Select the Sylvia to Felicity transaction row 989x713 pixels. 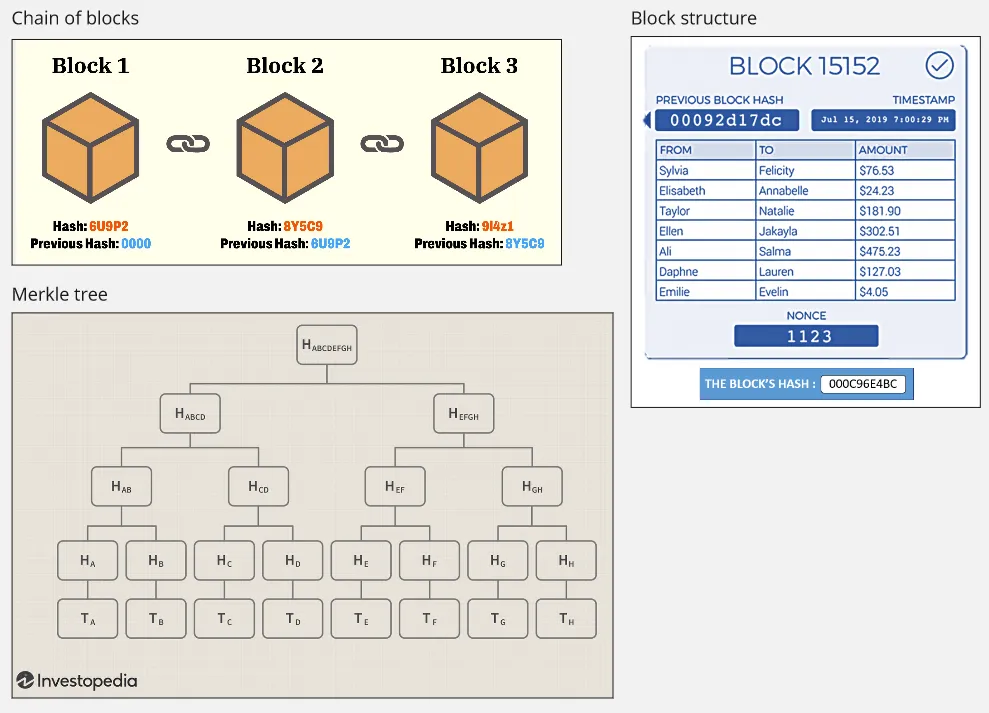[805, 169]
